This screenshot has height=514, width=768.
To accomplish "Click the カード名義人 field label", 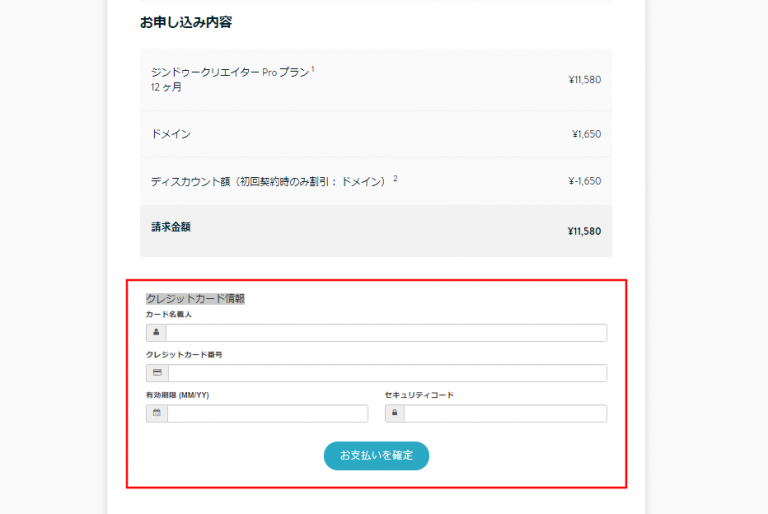I will [x=168, y=315].
